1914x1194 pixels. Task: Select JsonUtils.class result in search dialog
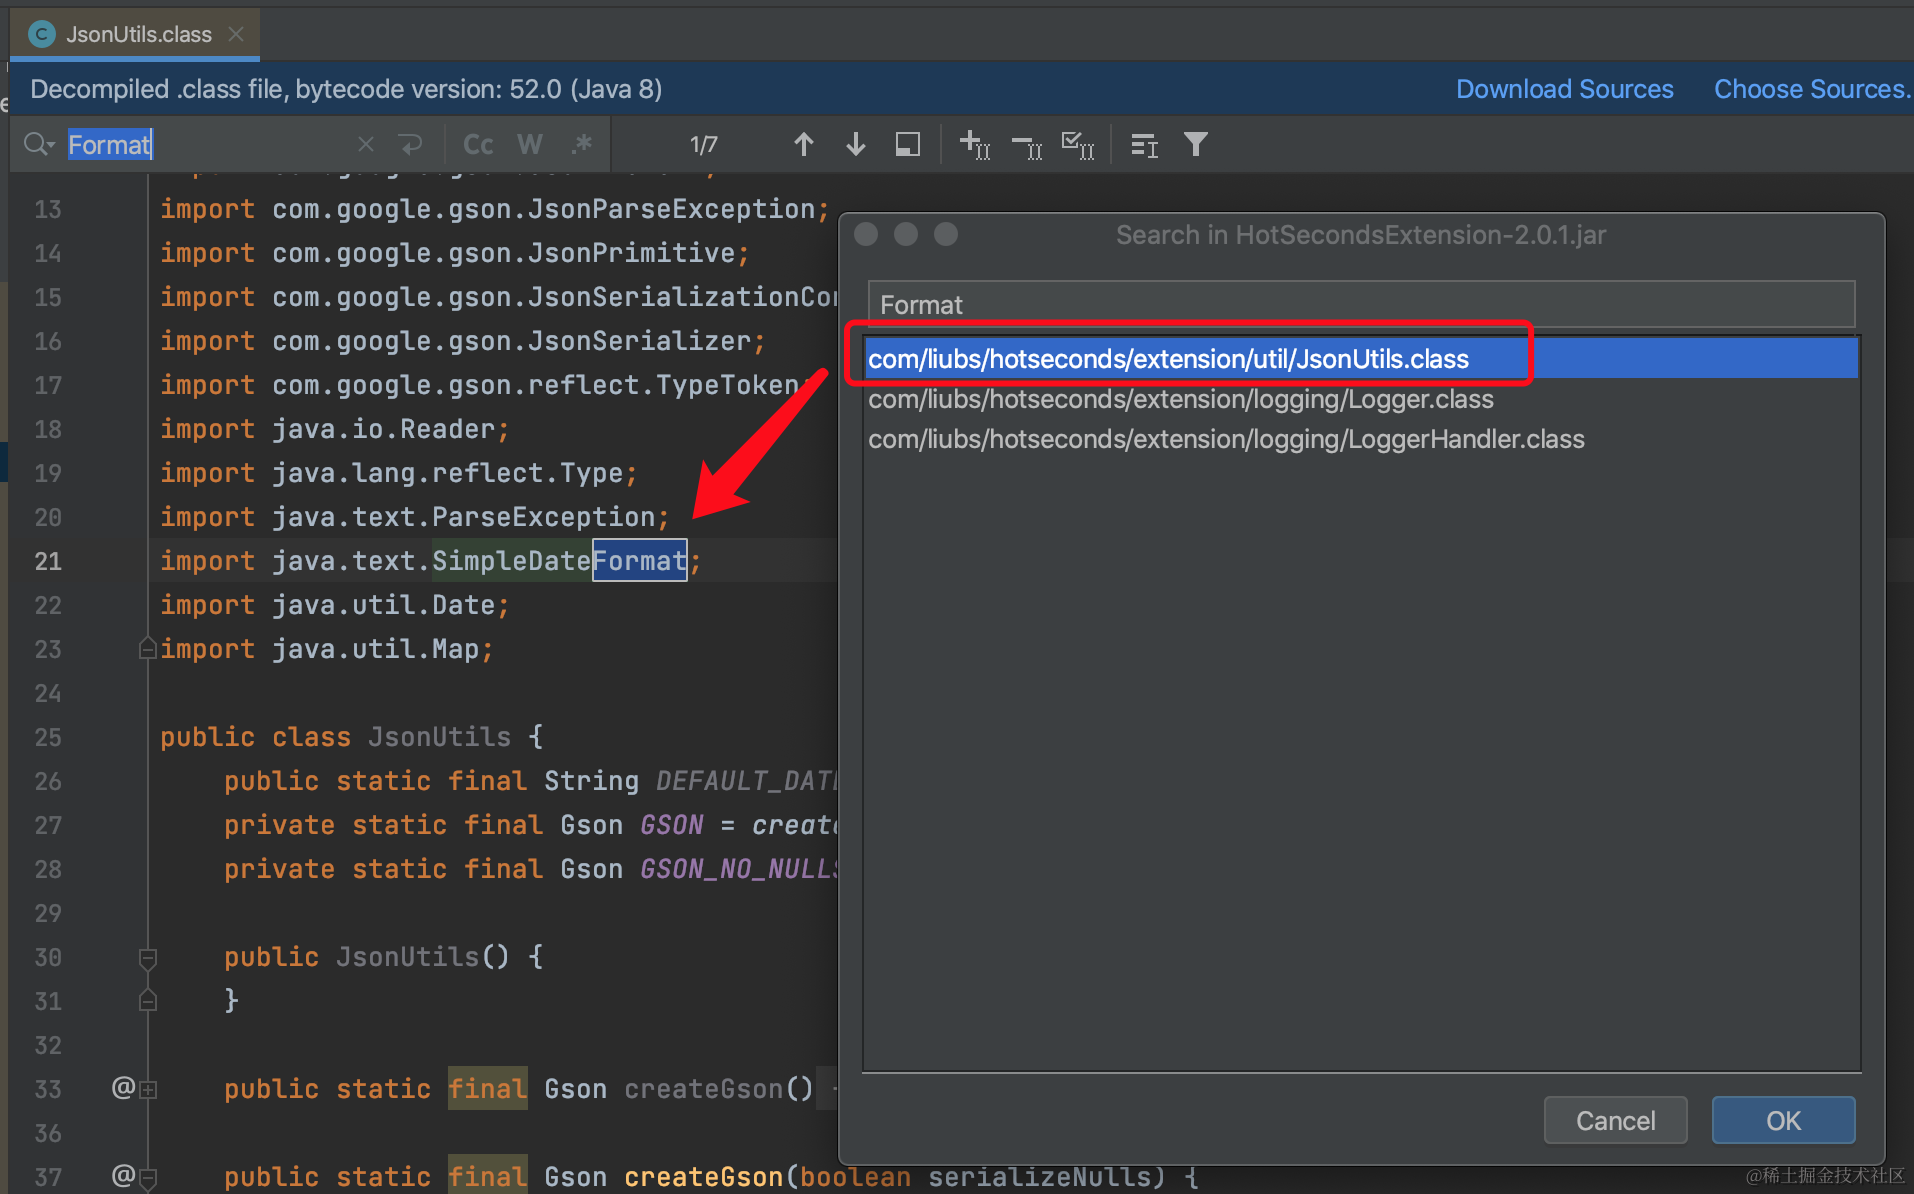pos(1361,358)
